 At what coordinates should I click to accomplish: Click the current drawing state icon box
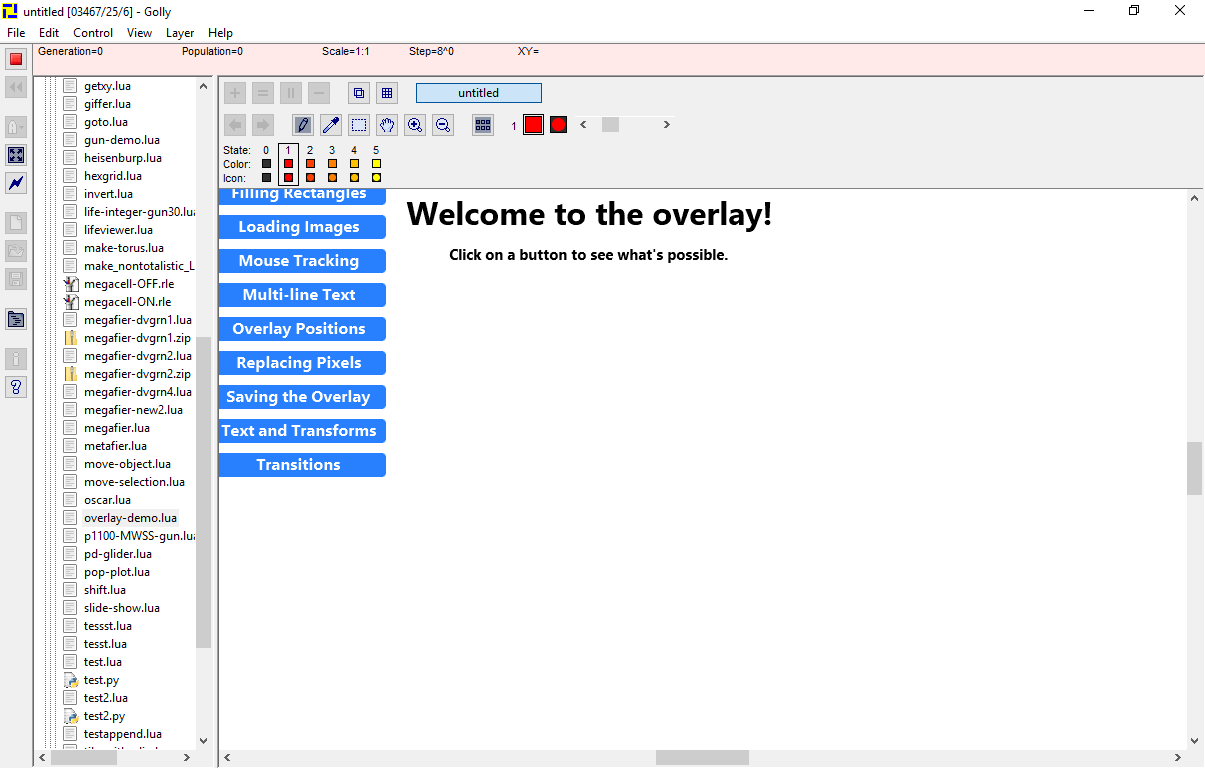pyautogui.click(x=558, y=125)
